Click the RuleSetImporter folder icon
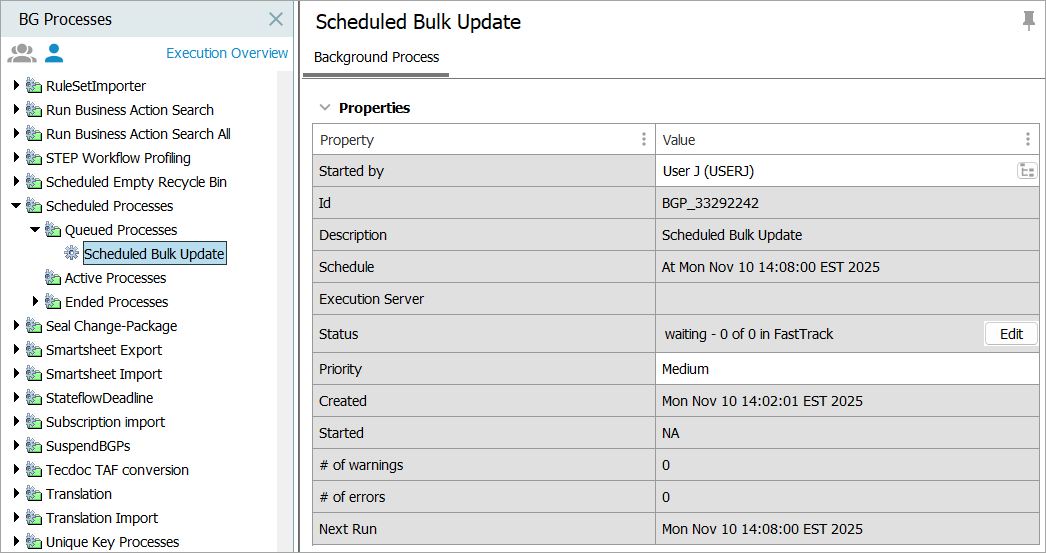The width and height of the screenshot is (1046, 553). tap(34, 86)
